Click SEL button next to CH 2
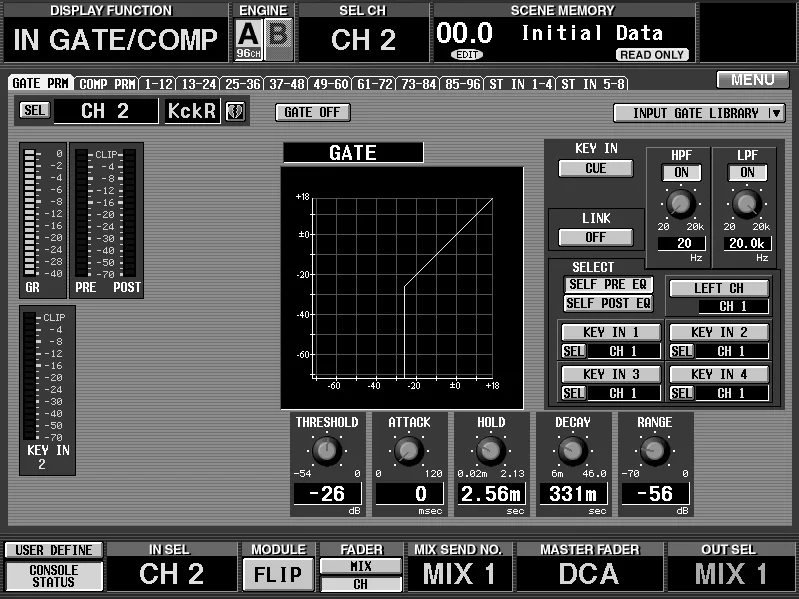799x599 pixels. tap(35, 110)
